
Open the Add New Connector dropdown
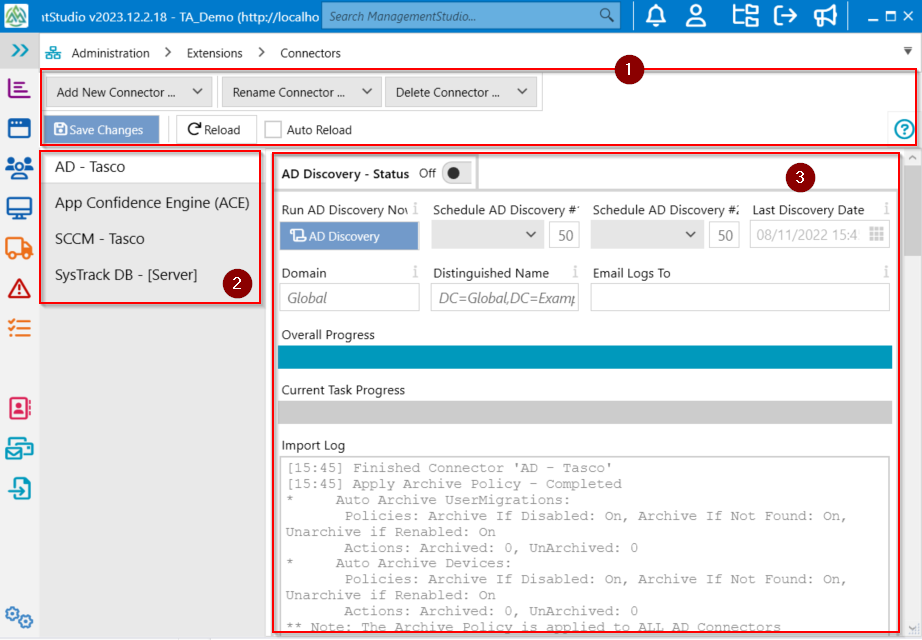[x=129, y=92]
